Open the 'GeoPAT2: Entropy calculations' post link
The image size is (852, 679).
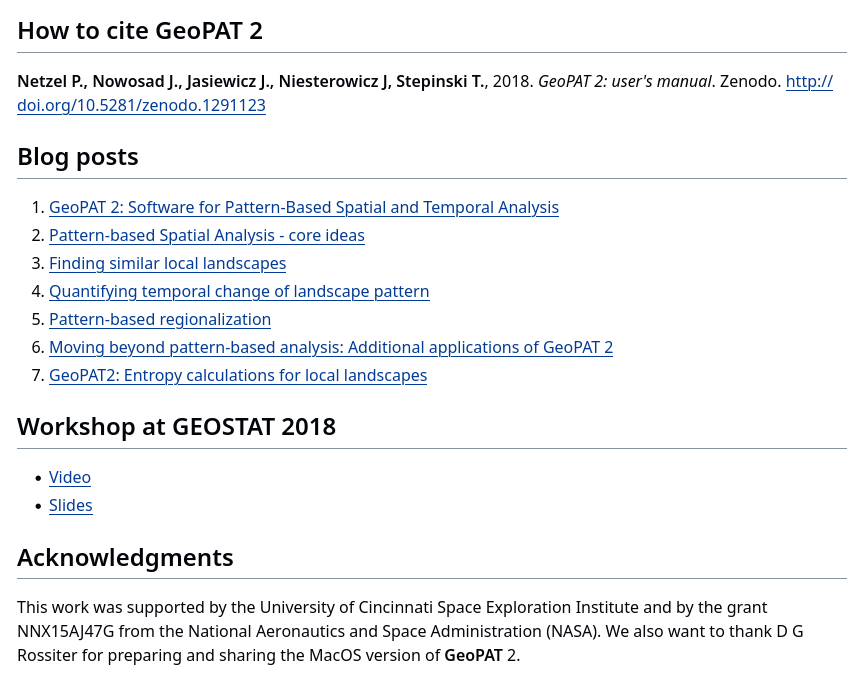237,375
